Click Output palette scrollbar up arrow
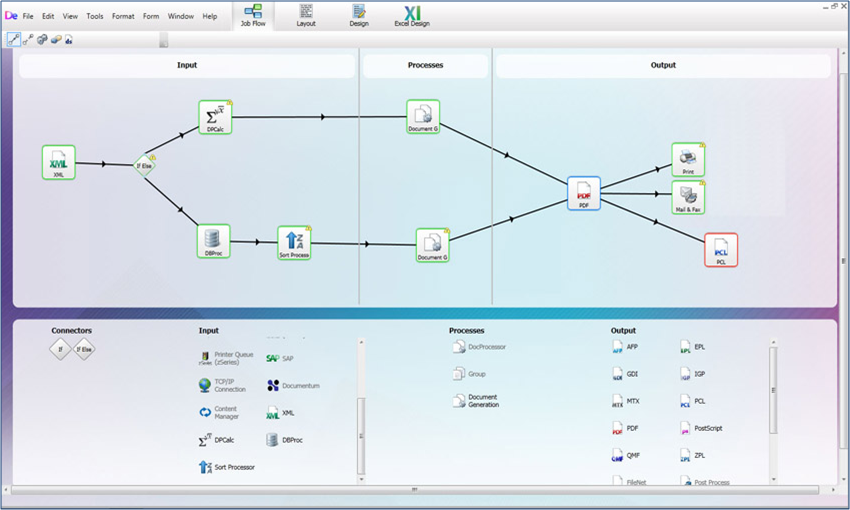 (x=774, y=342)
